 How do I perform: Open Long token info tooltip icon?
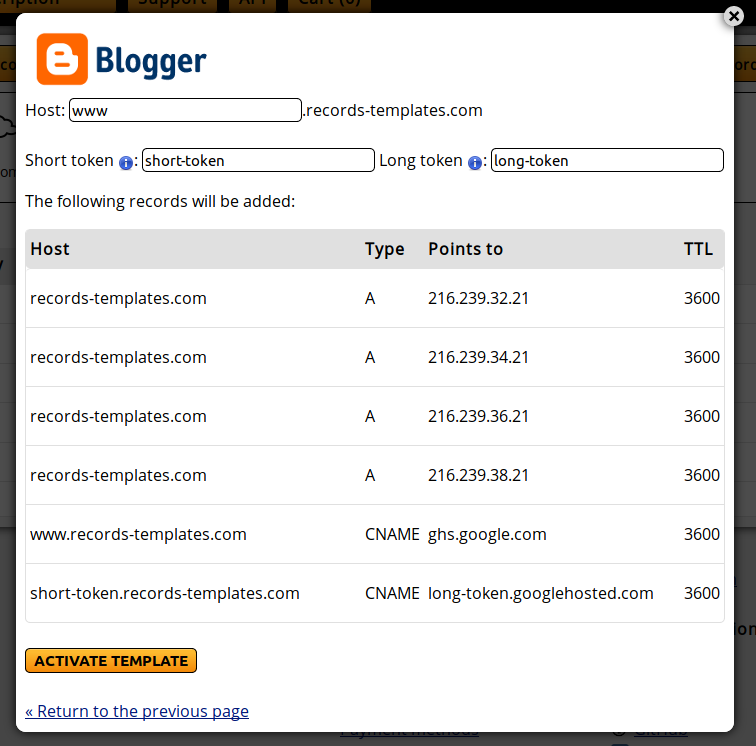pos(475,163)
